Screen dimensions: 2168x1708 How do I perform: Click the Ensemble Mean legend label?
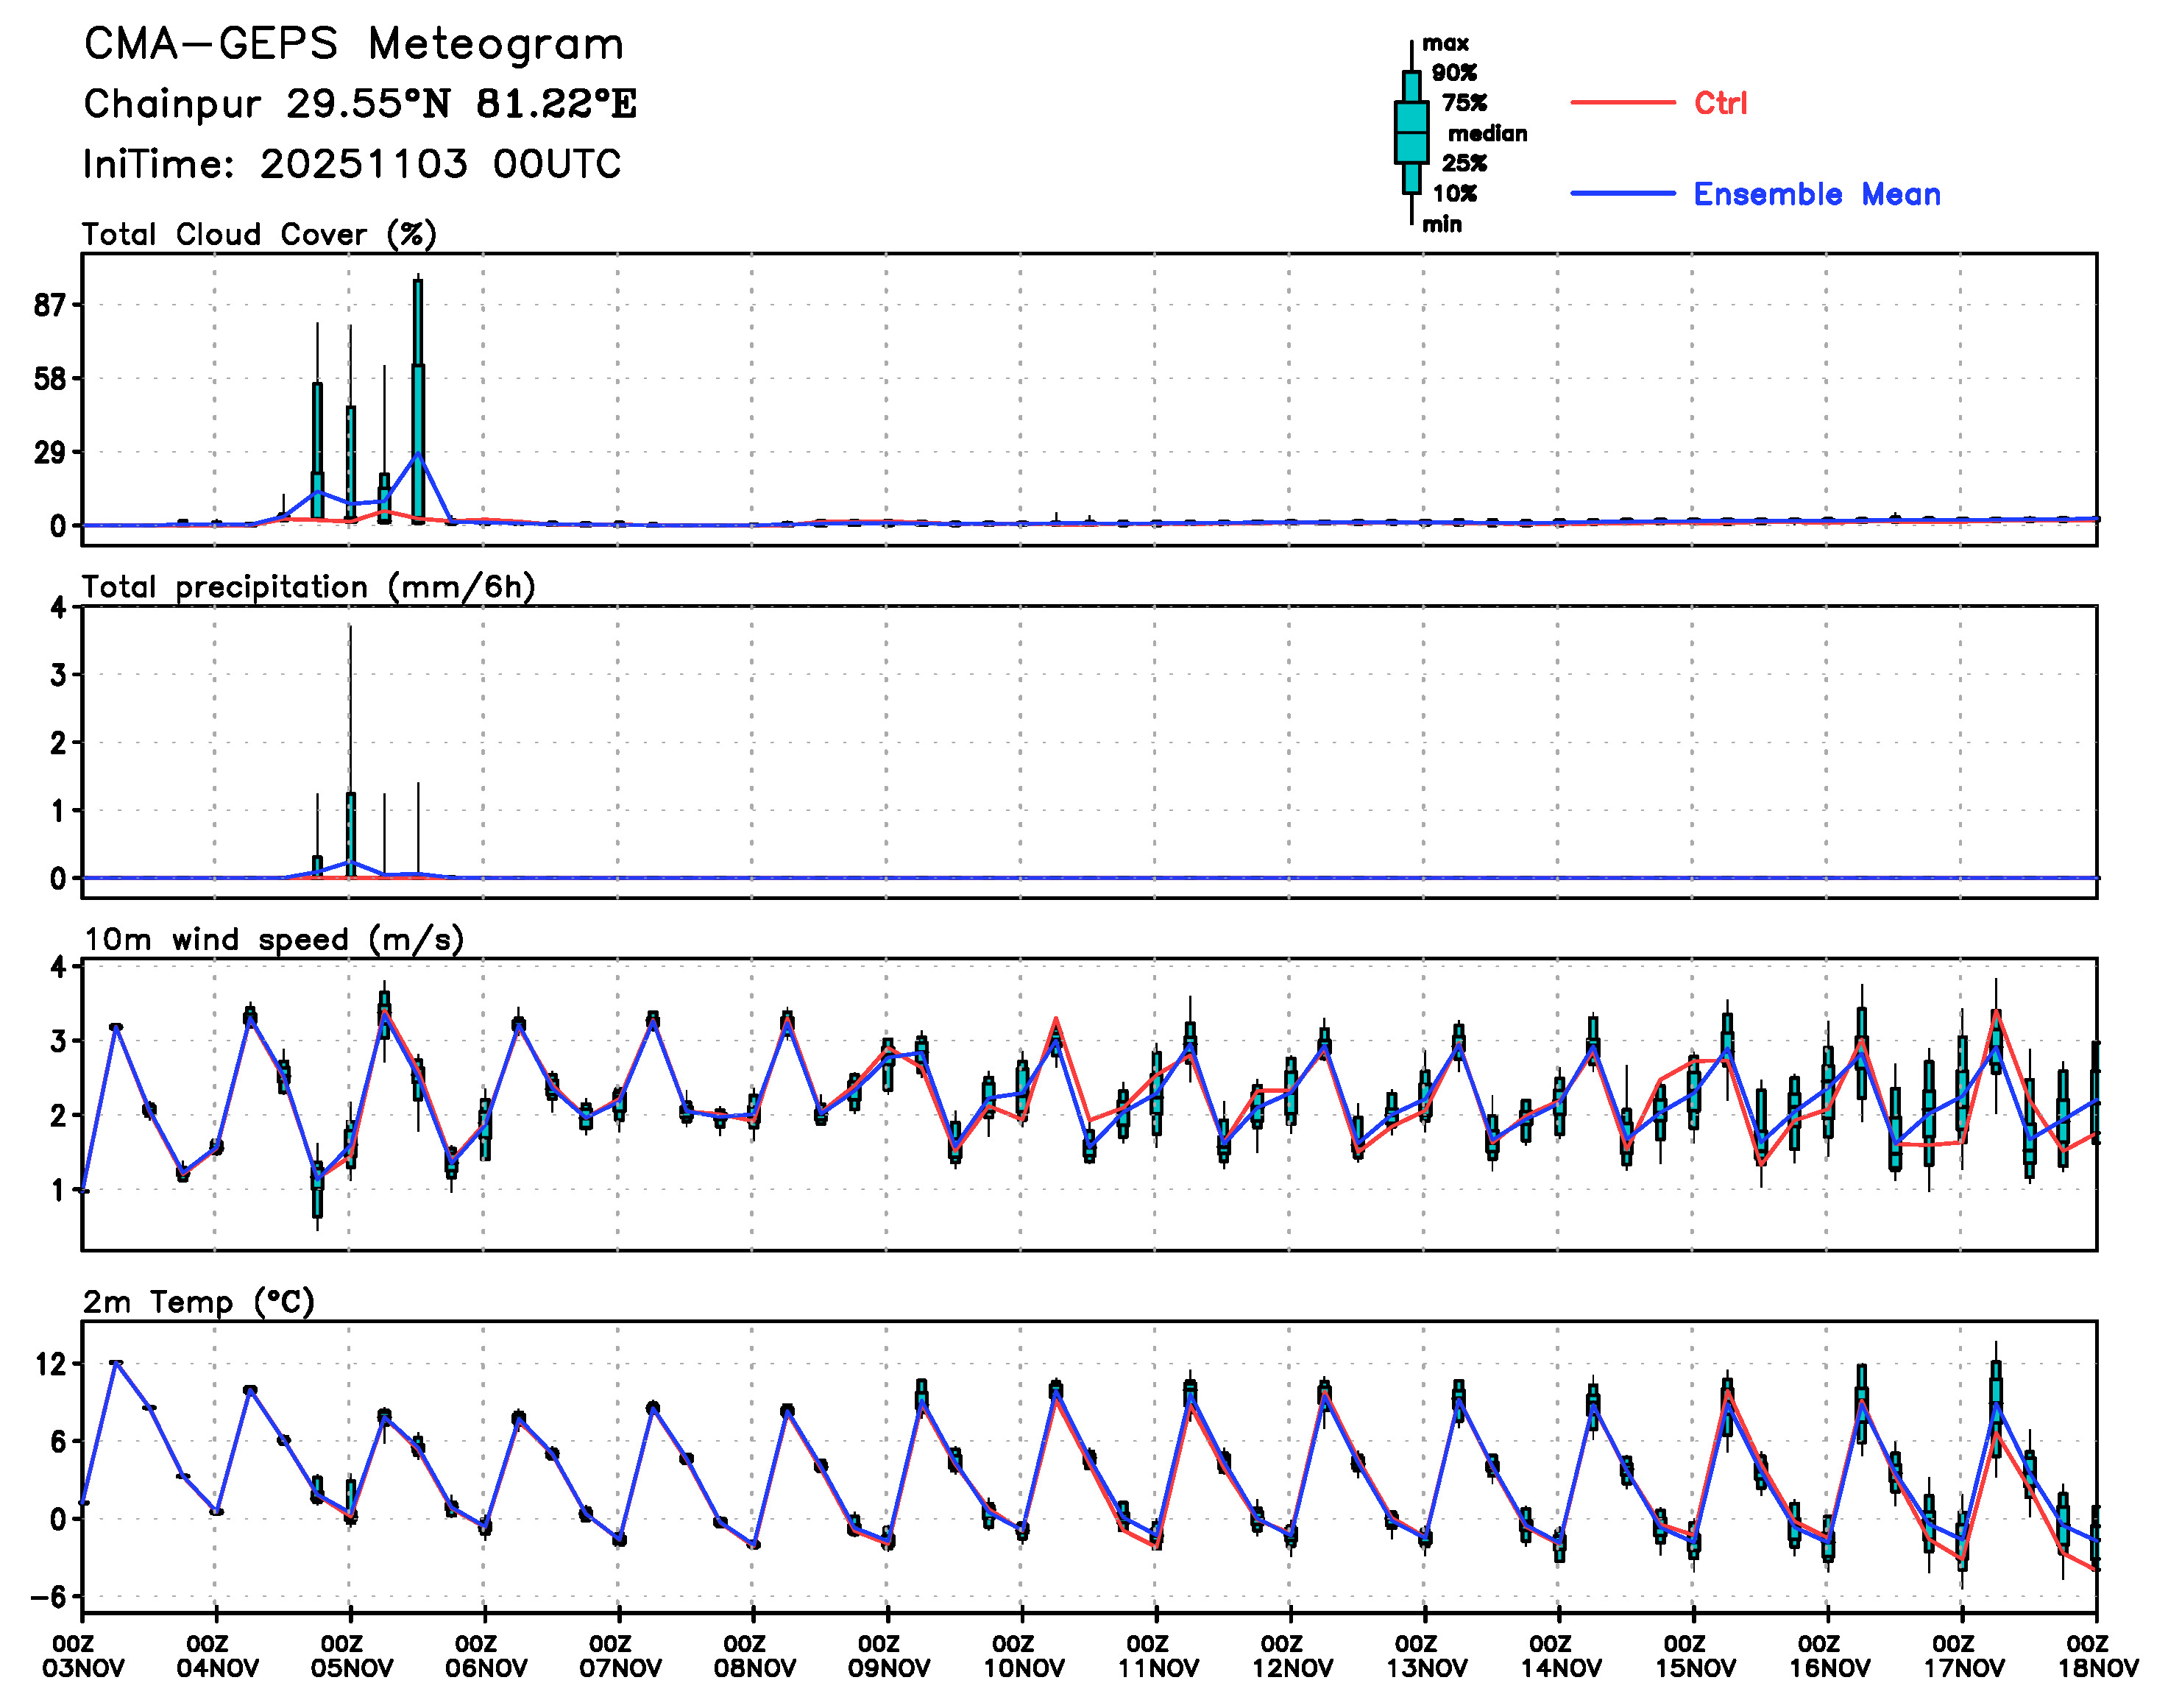[1816, 193]
